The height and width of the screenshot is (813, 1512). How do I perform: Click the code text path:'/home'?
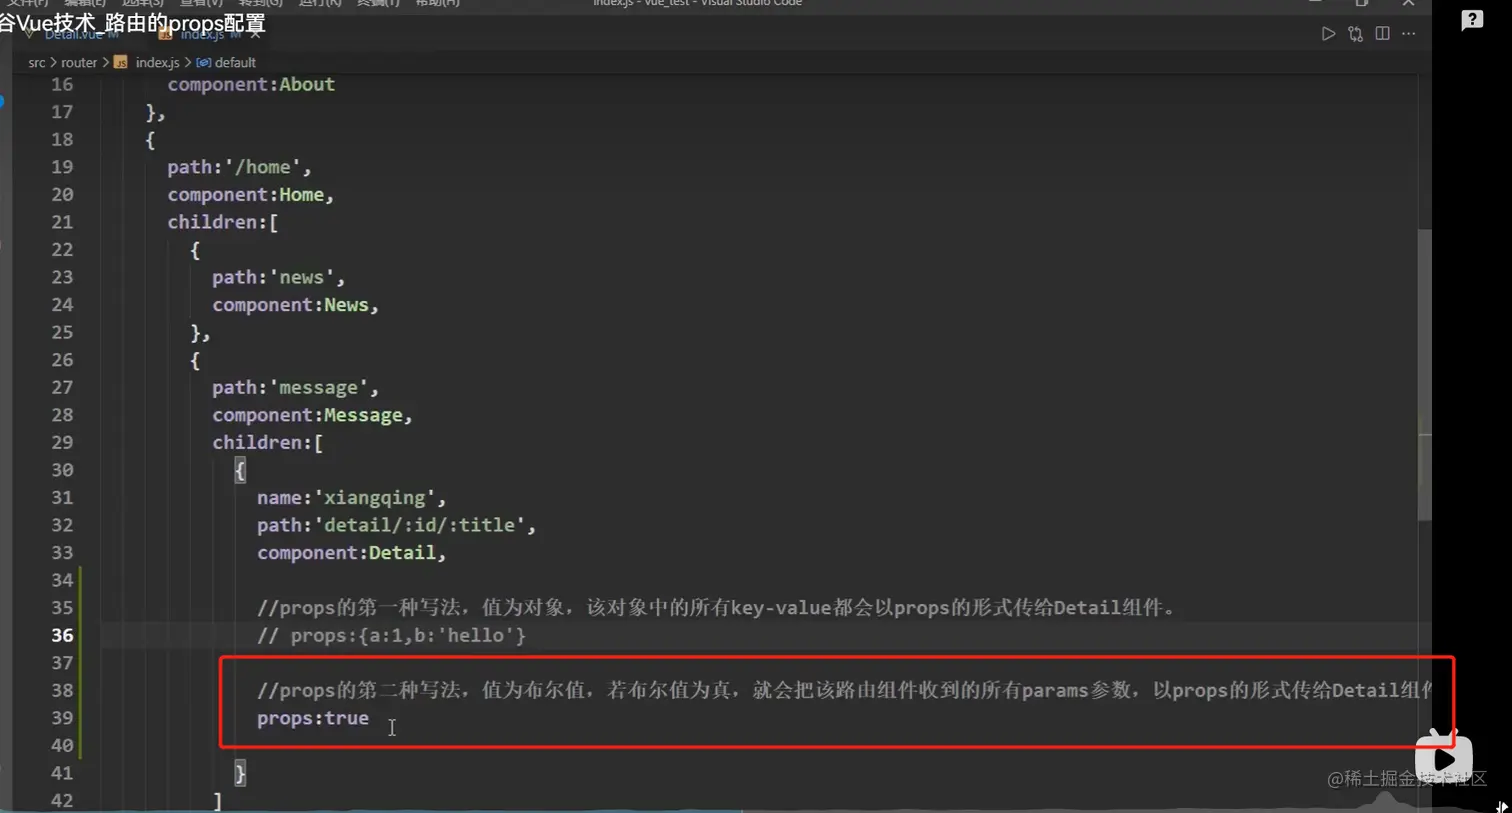tap(239, 167)
